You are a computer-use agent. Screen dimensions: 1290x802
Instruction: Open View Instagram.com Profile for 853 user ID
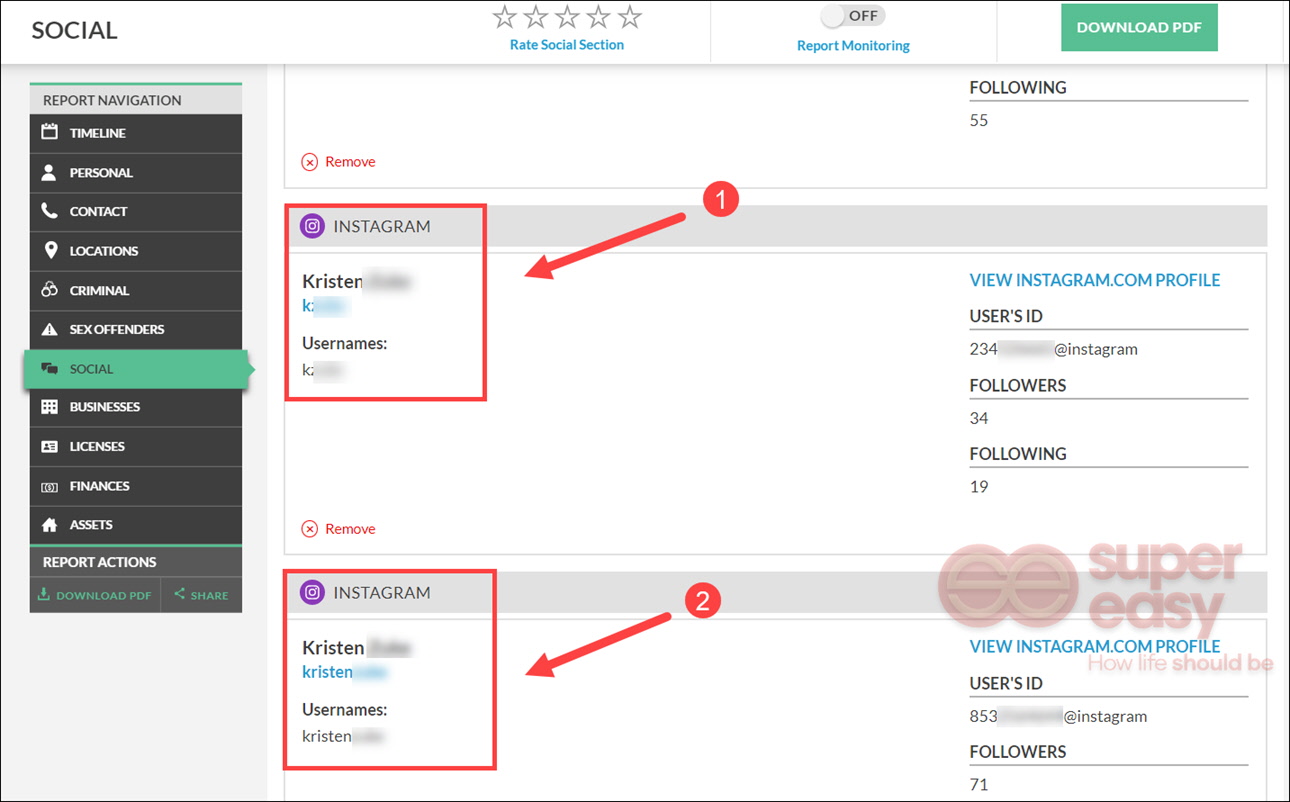pyautogui.click(x=1095, y=646)
